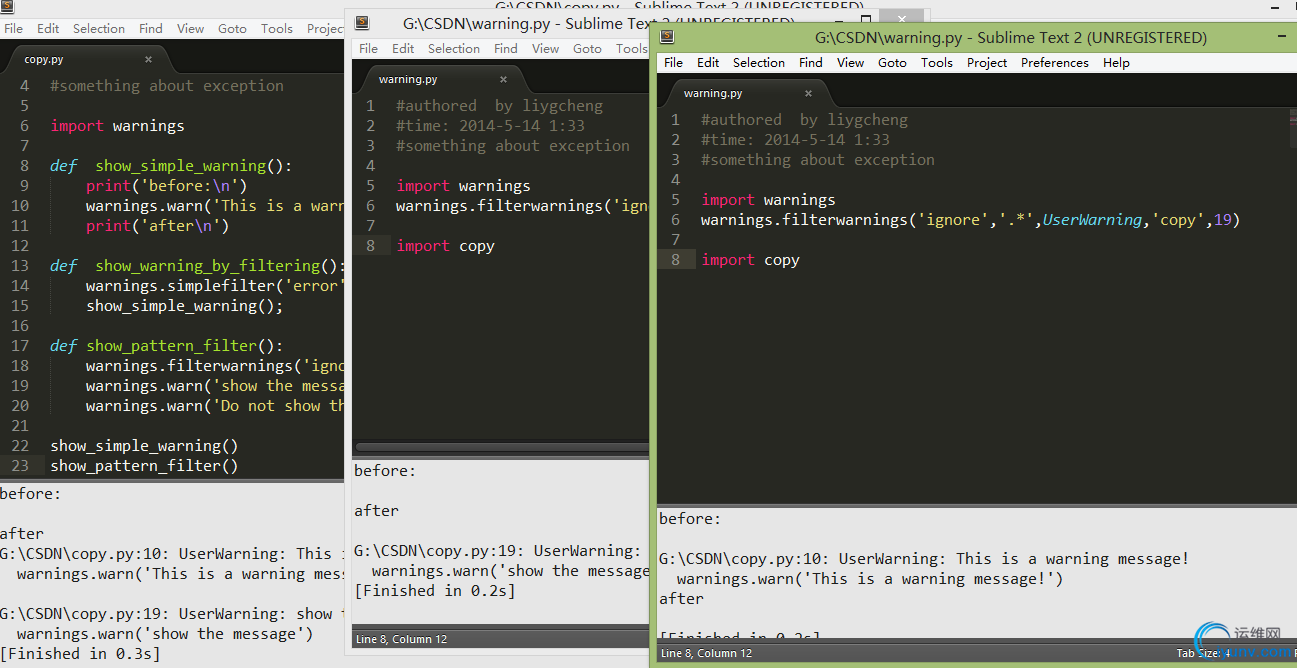The image size is (1297, 668).
Task: Click 'Line 8, Column 12' in the middle window status bar
Action: pos(401,639)
